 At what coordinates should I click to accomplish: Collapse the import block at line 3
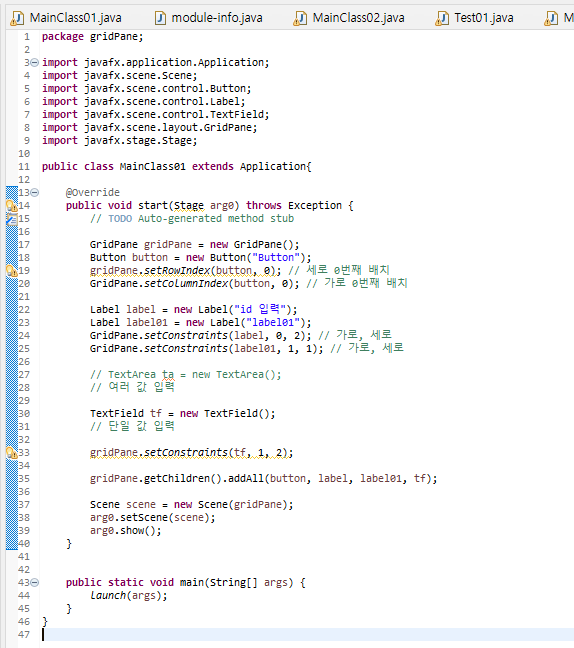pos(35,62)
